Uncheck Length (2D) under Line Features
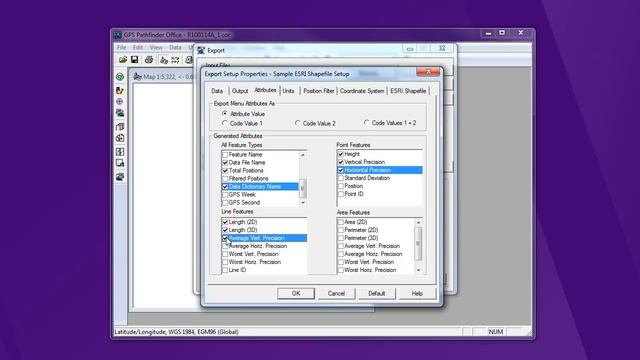640x360 pixels. point(225,222)
